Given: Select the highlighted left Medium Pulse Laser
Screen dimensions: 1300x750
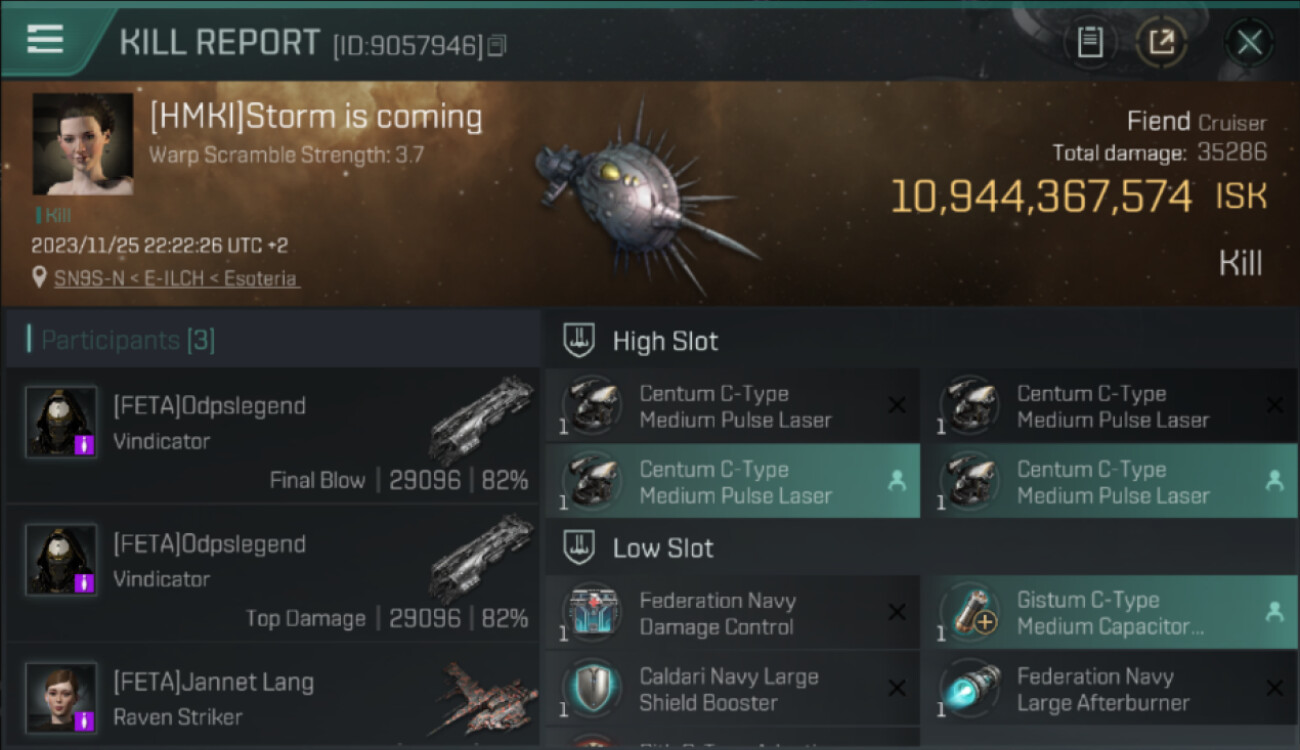Looking at the screenshot, I should [732, 482].
